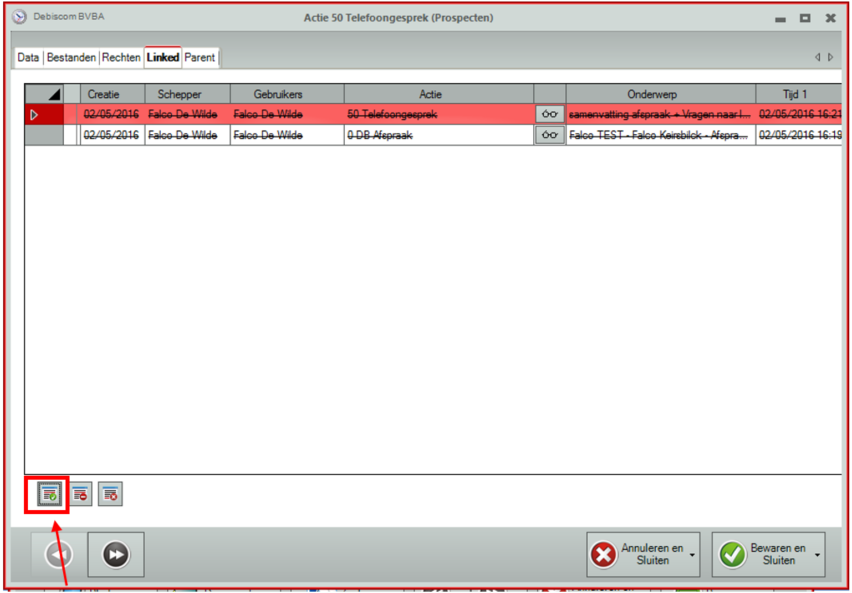This screenshot has height=593, width=852.
Task: Click the link action icon with green check
Action: pyautogui.click(x=47, y=493)
